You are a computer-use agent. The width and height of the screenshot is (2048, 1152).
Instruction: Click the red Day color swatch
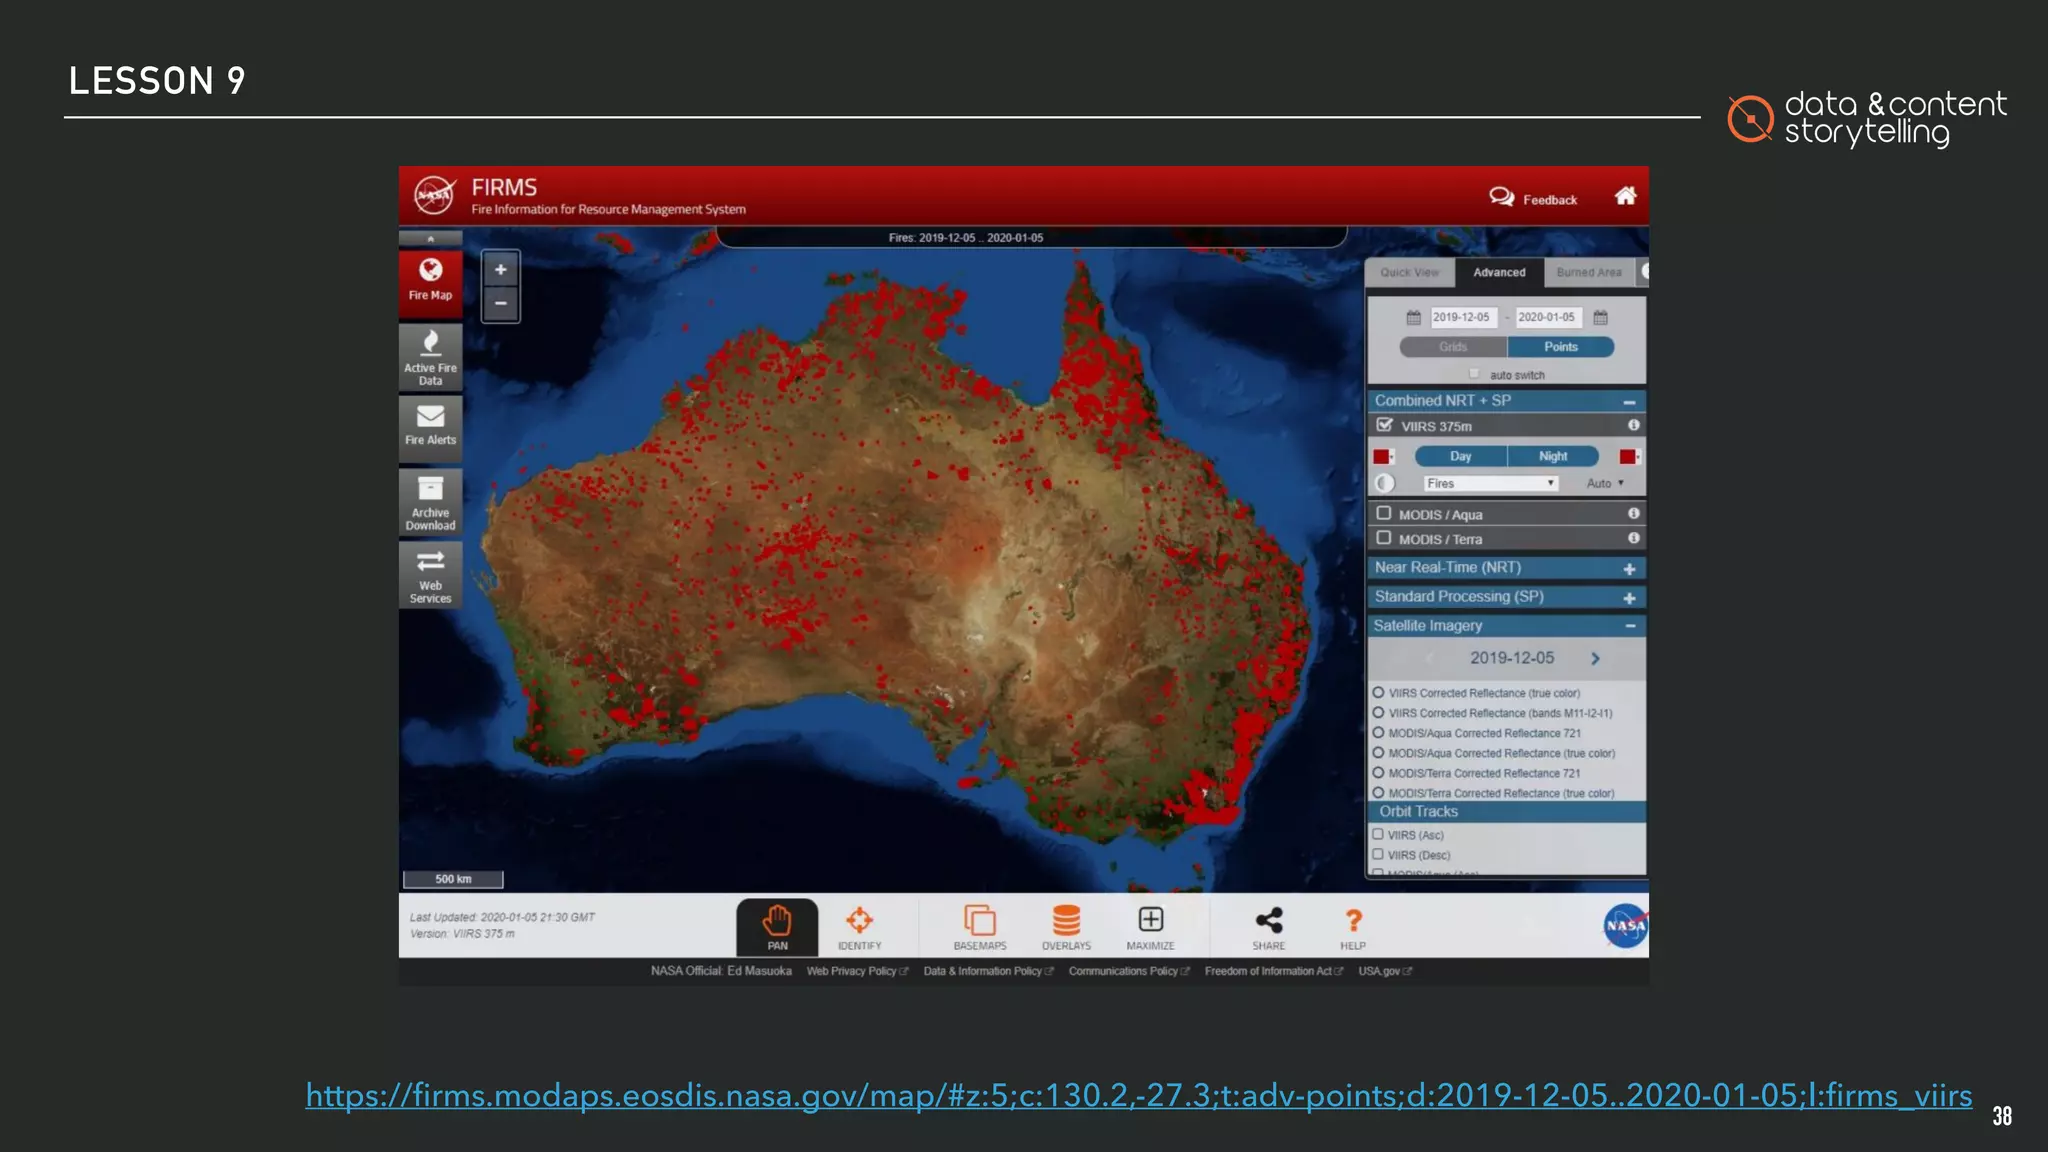pos(1382,456)
